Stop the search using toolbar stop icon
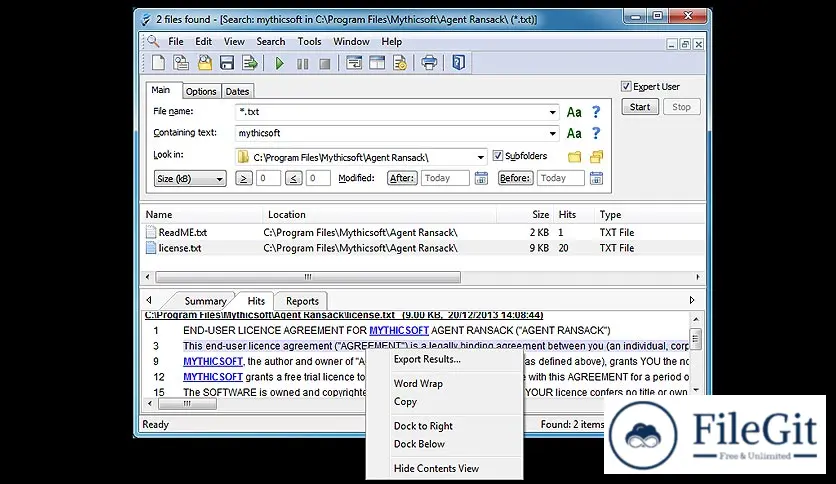Viewport: 836px width, 484px height. (325, 64)
